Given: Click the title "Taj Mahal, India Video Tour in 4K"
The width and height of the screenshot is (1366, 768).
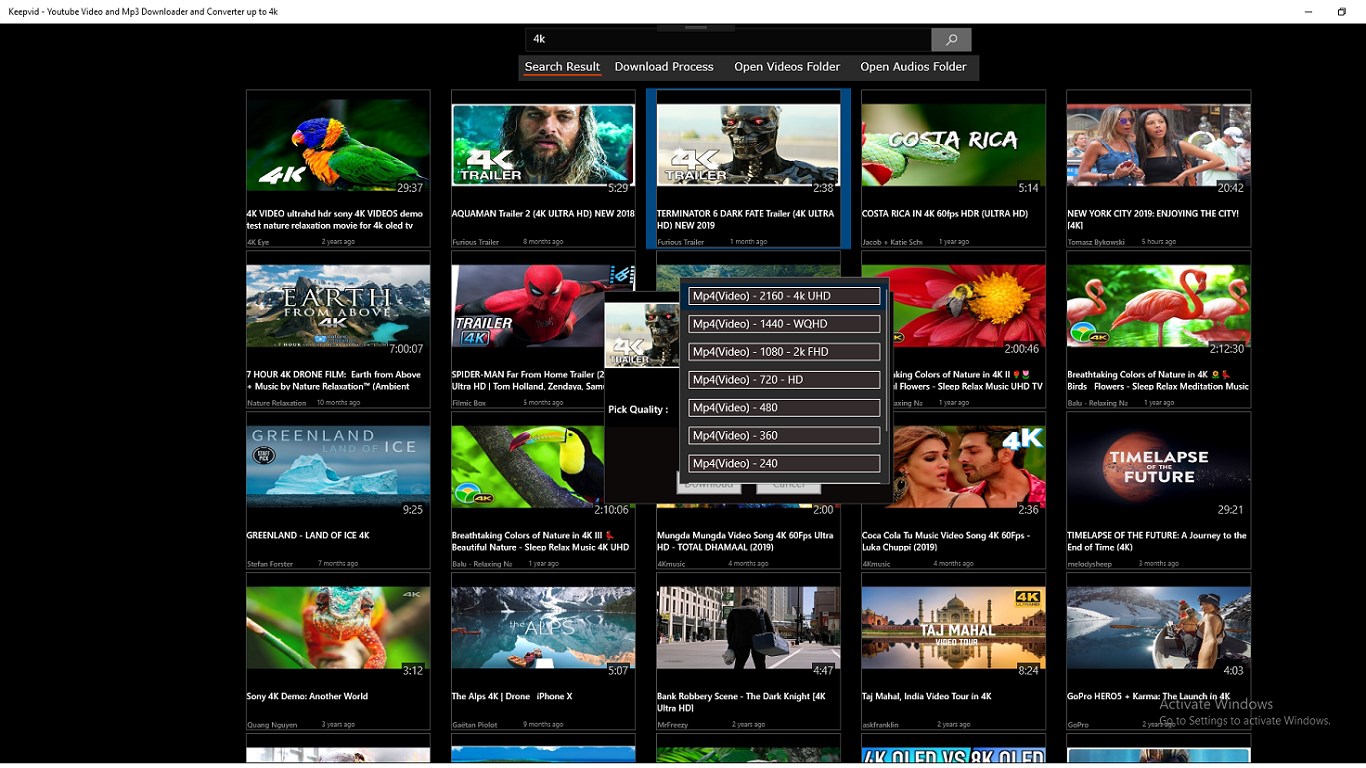Looking at the screenshot, I should tap(927, 697).
